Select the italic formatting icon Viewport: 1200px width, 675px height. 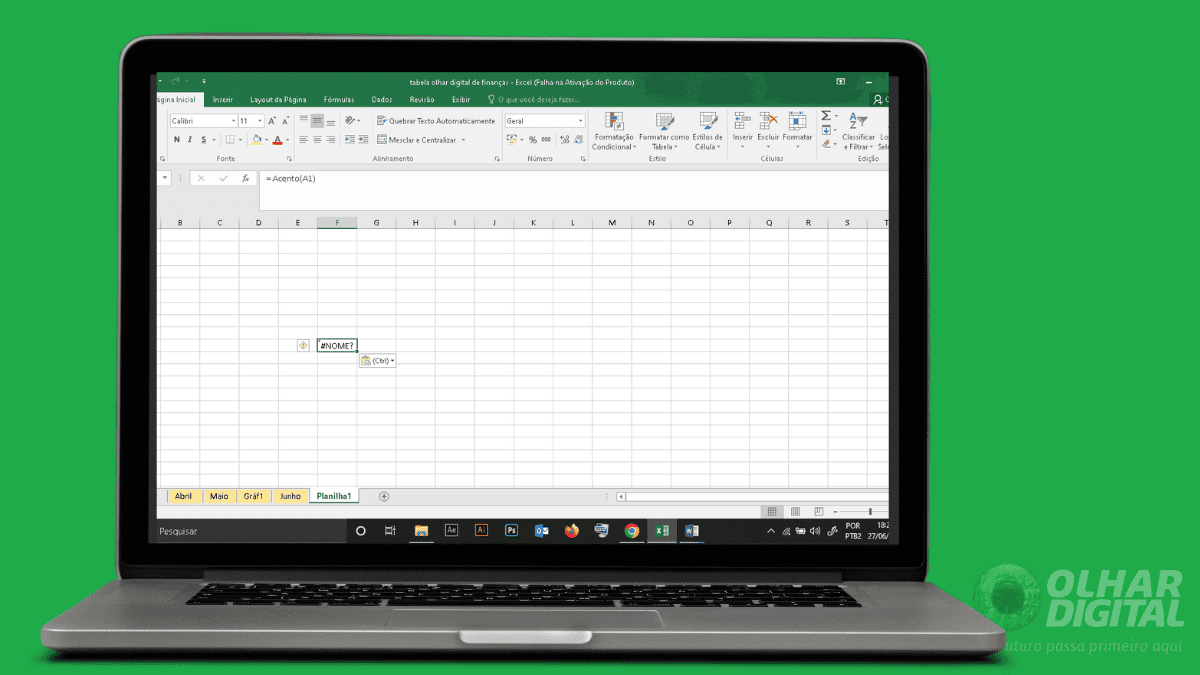click(x=190, y=139)
